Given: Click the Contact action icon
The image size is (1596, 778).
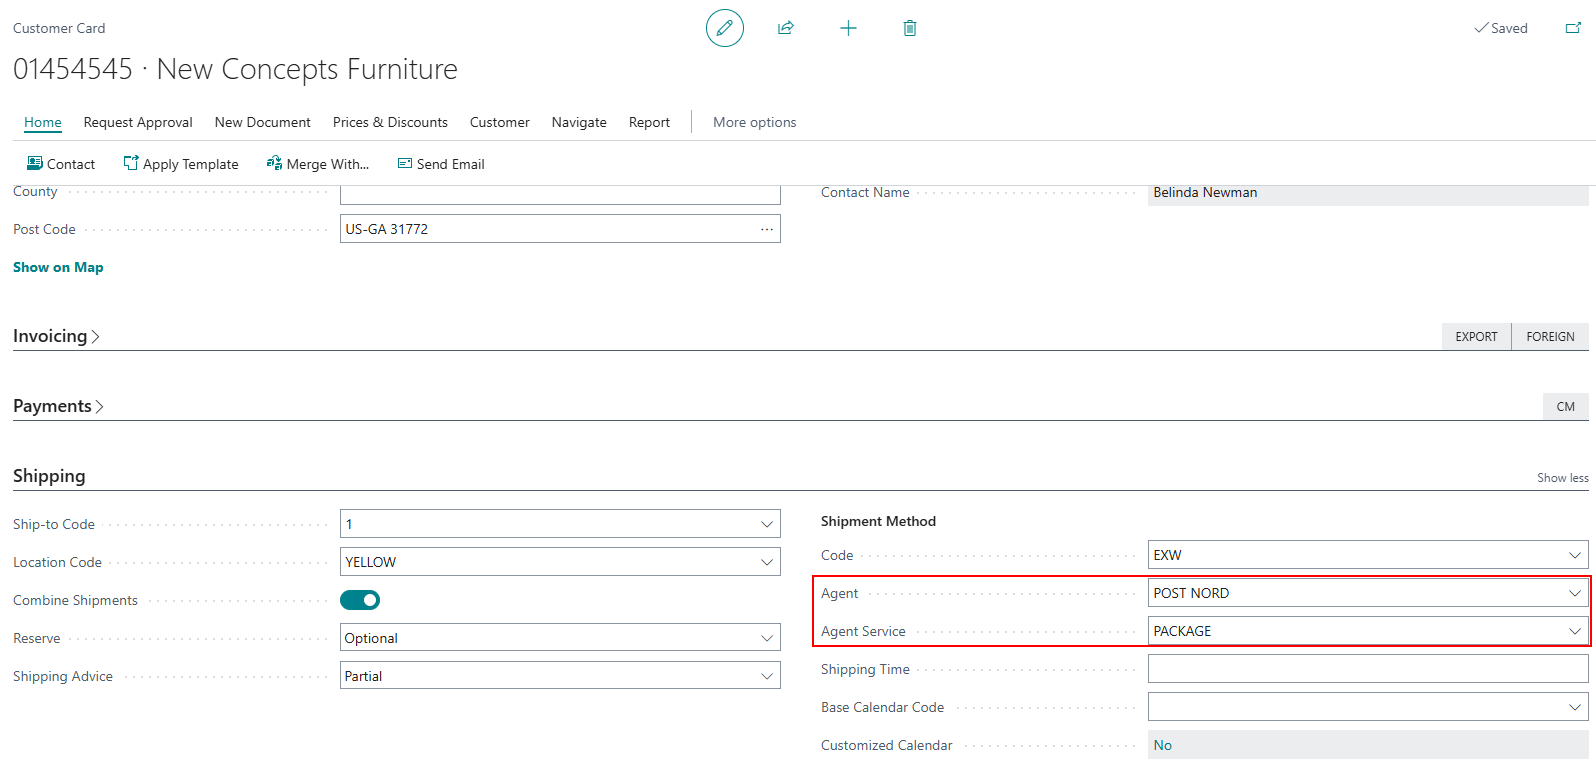Looking at the screenshot, I should [35, 163].
